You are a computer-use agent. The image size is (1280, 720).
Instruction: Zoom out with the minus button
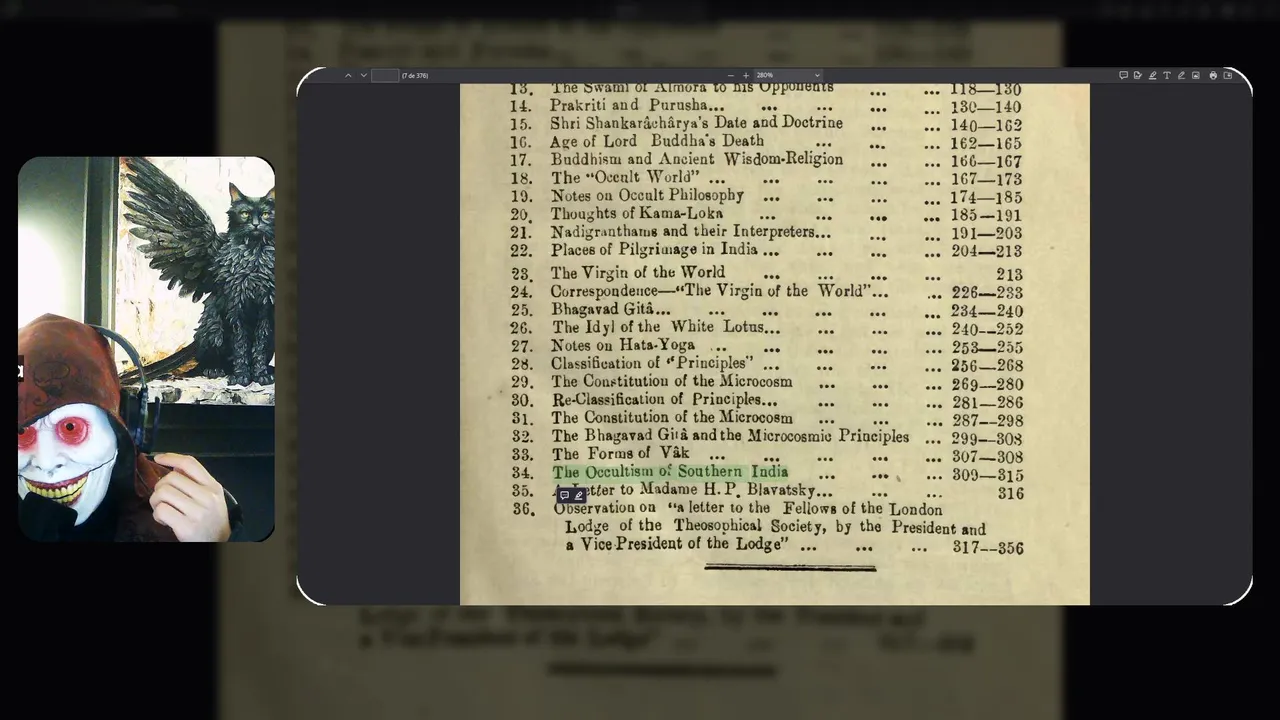tap(731, 75)
